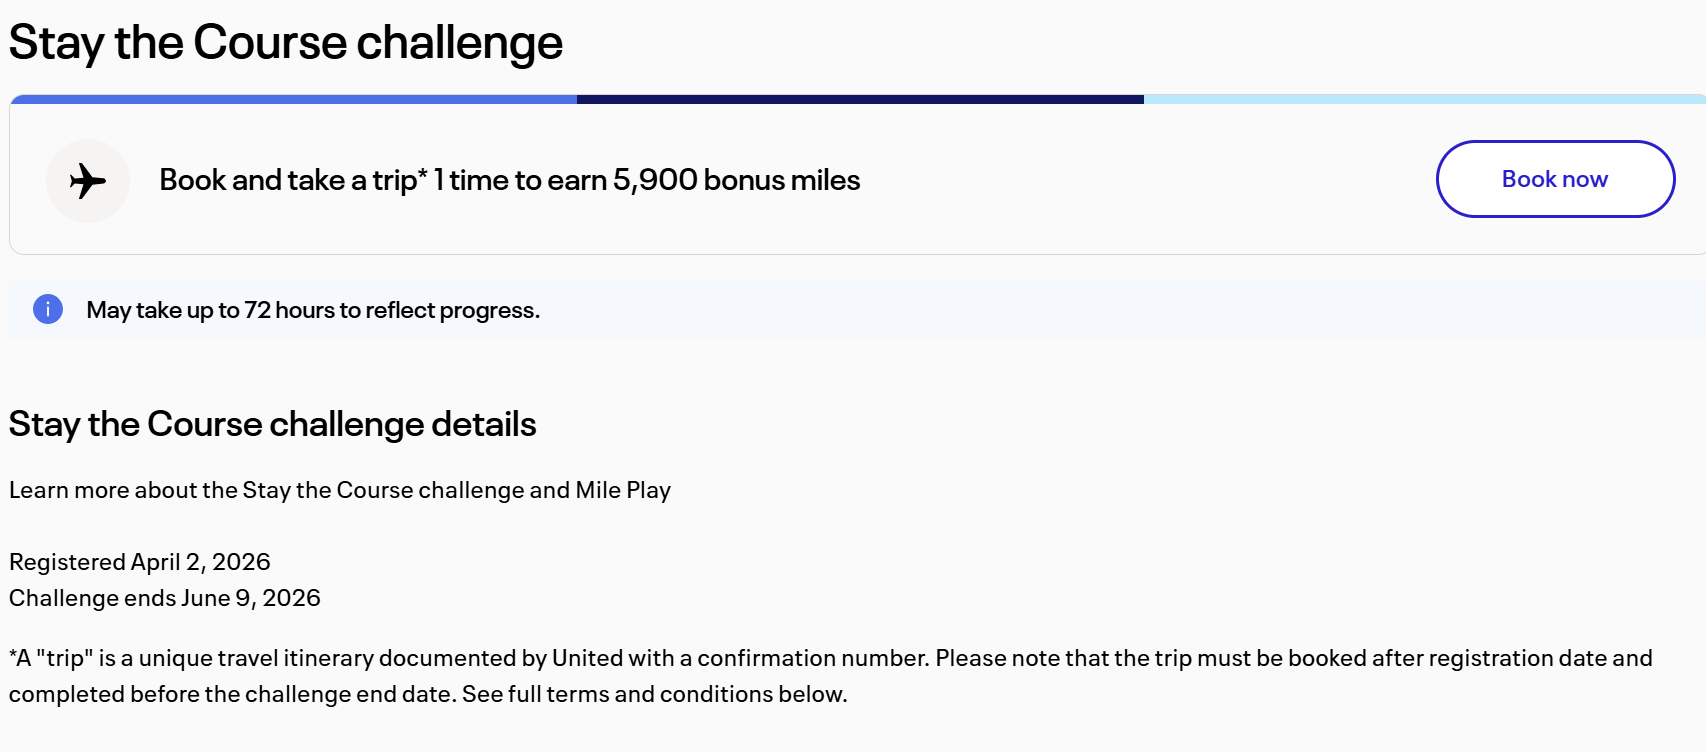Click the light blue final progress segment

pyautogui.click(x=1424, y=99)
